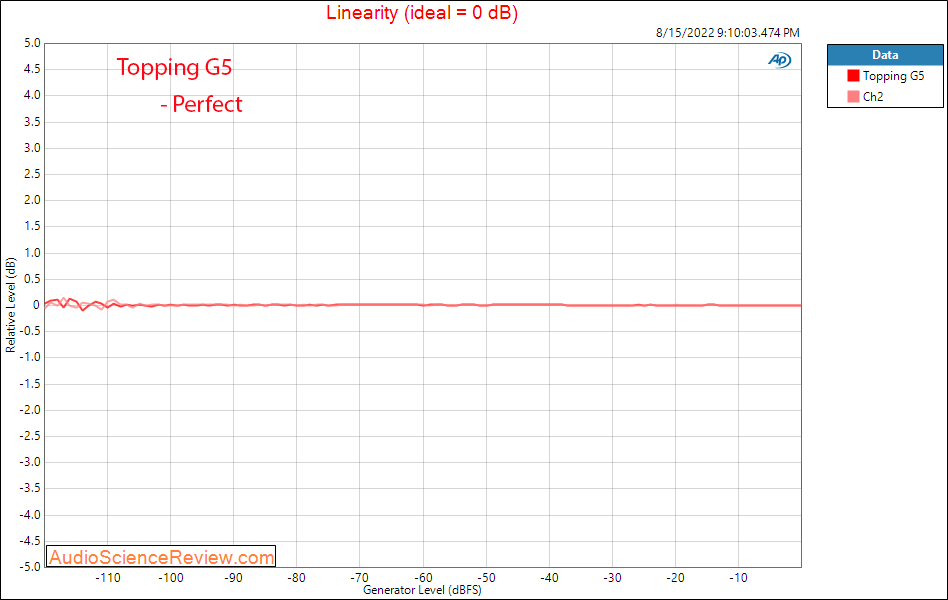948x600 pixels.
Task: Click the positive 2.5 y-axis tick label
Action: tap(32, 174)
